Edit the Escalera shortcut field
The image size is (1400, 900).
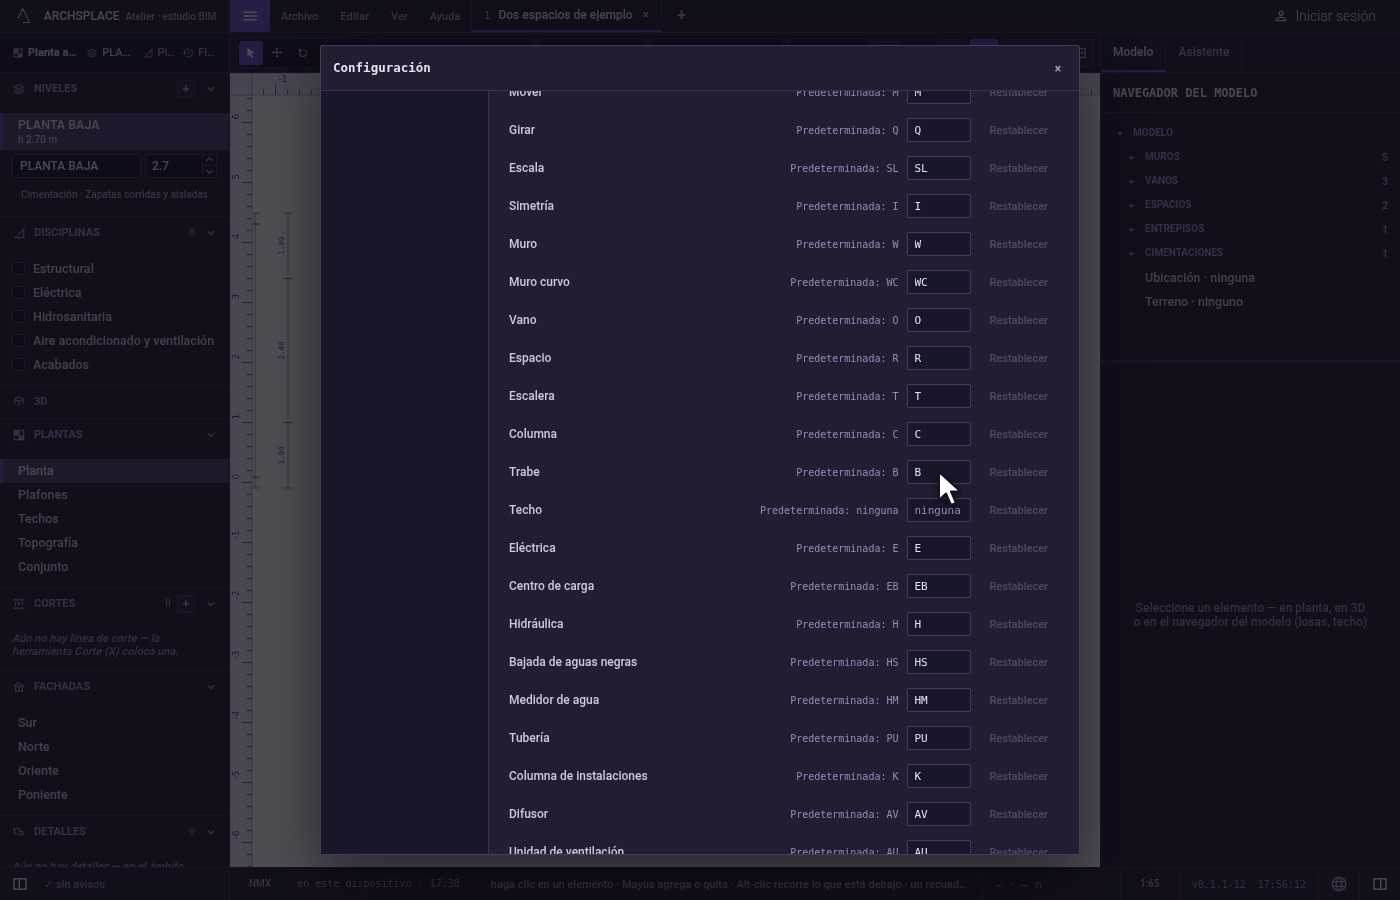(938, 396)
